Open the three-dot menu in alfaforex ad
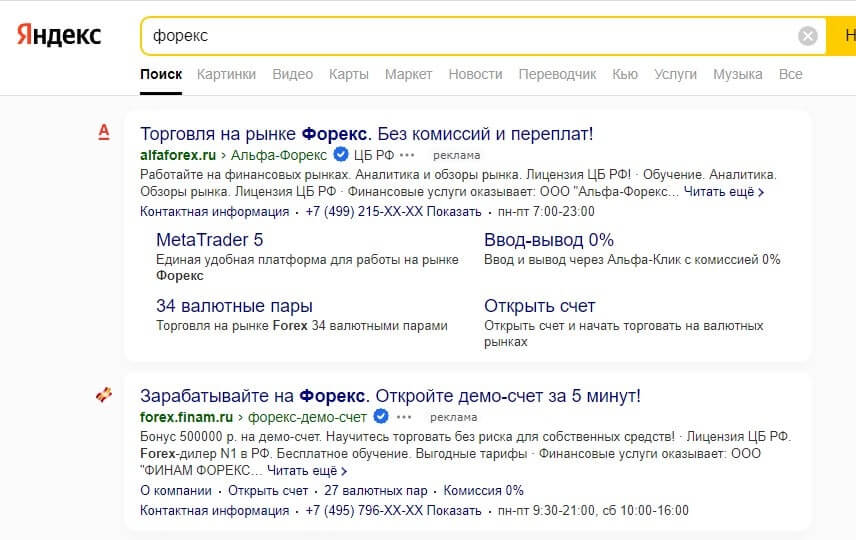Screen dimensions: 856x540 click(407, 155)
